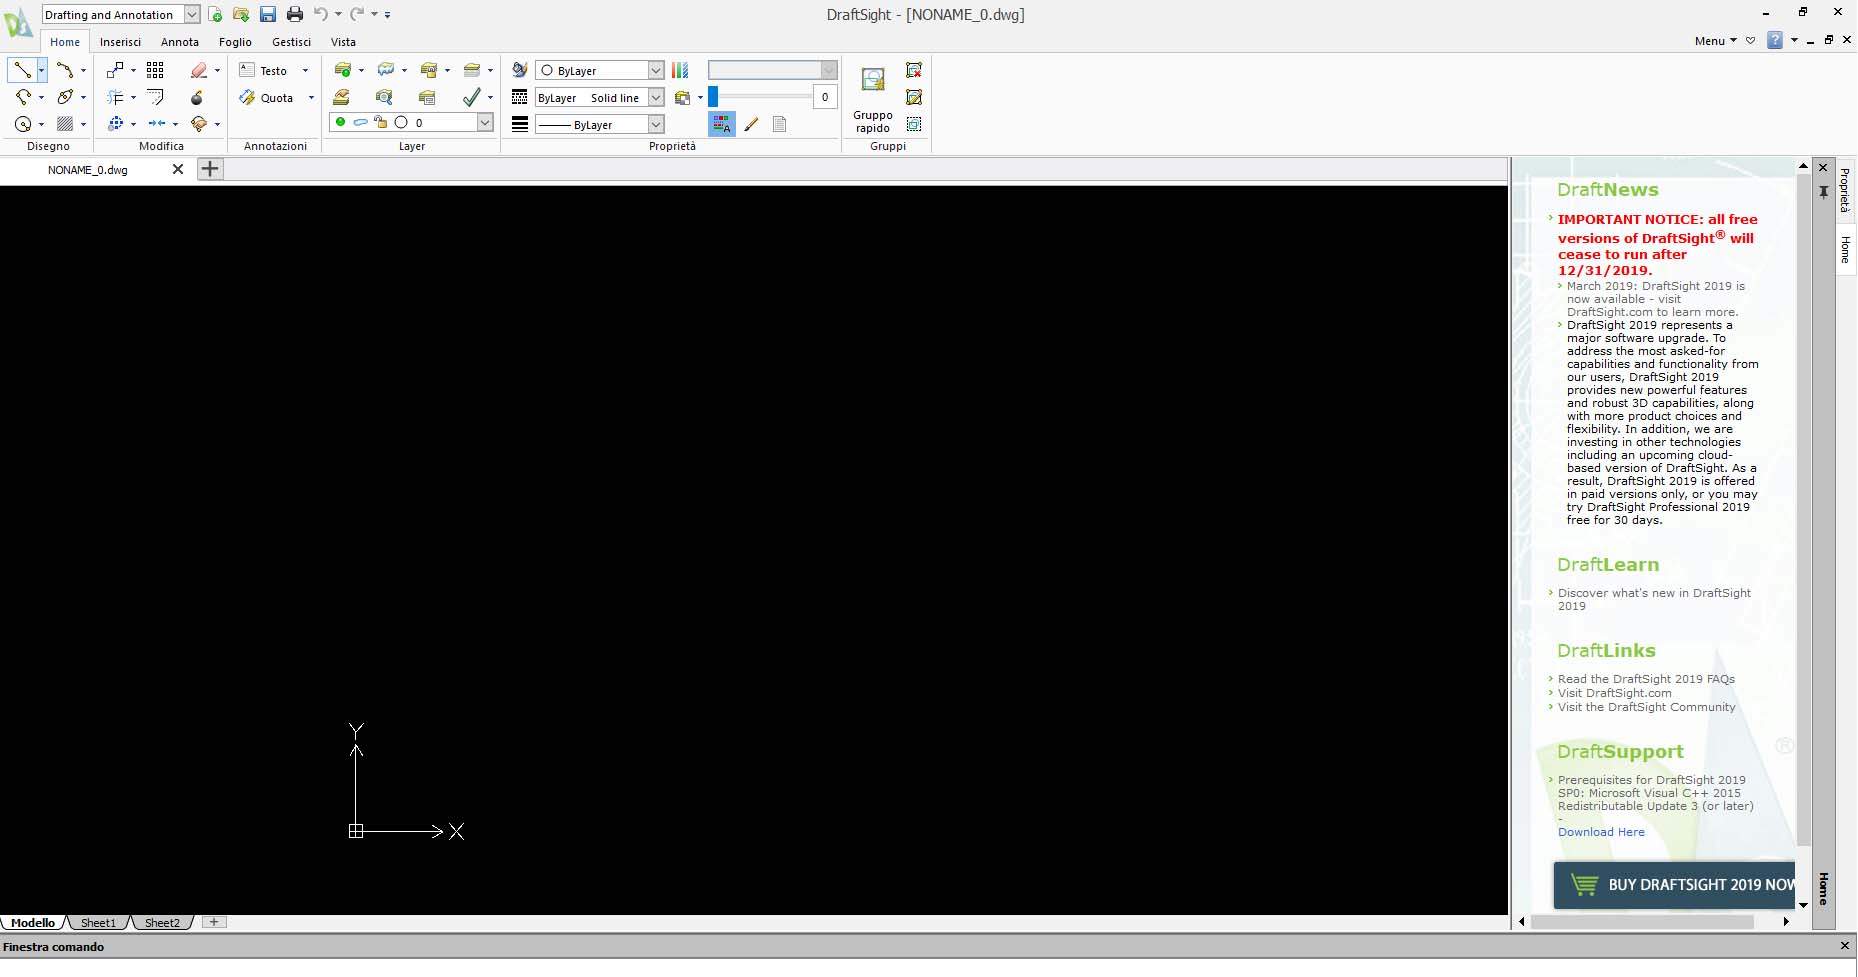Expand the layer 0 selection dropdown

point(485,122)
